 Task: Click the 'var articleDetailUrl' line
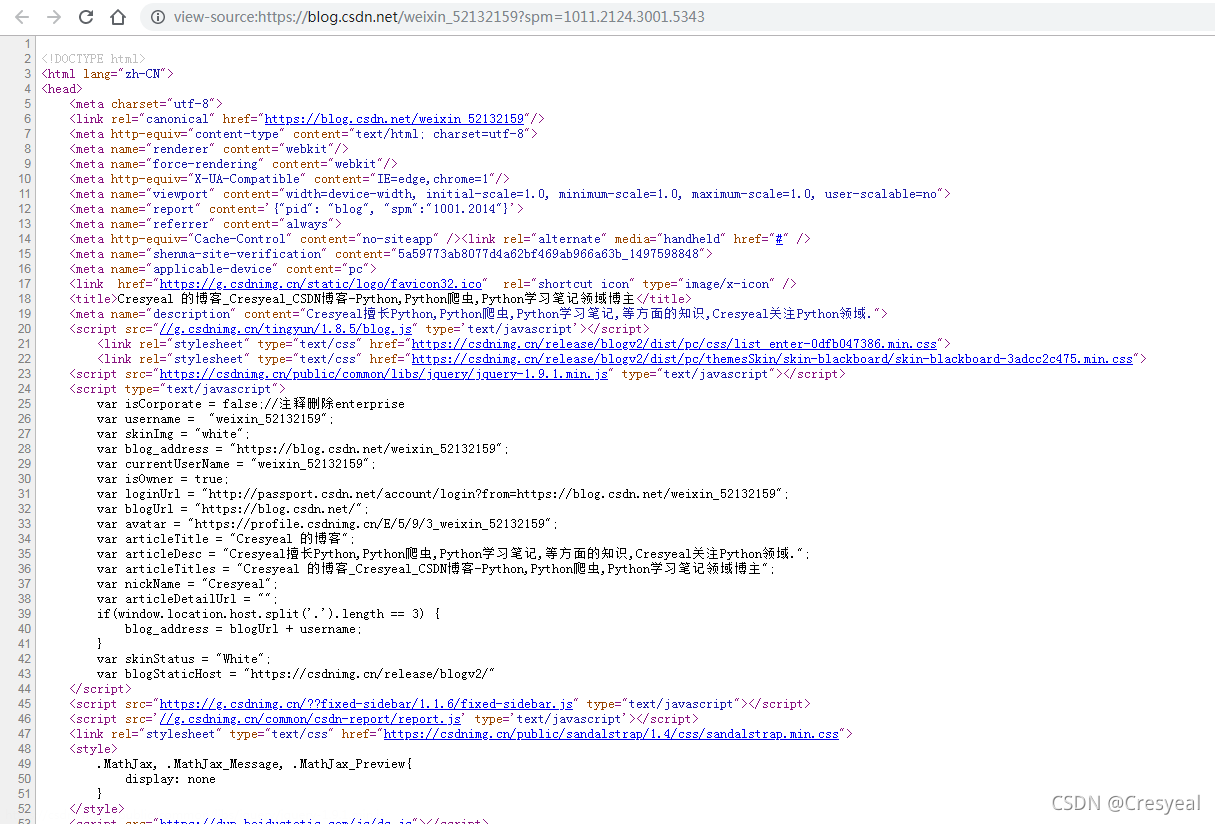[188, 599]
